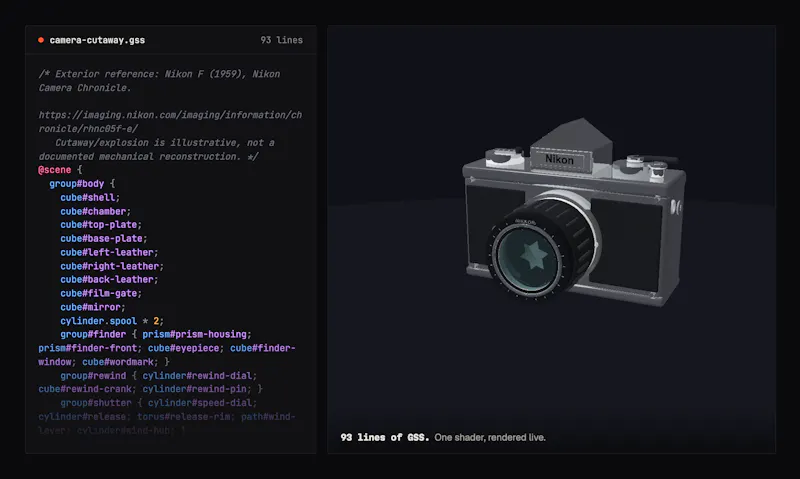The image size is (800, 479).
Task: Select the cube#base-plate line
Action: (x=104, y=239)
